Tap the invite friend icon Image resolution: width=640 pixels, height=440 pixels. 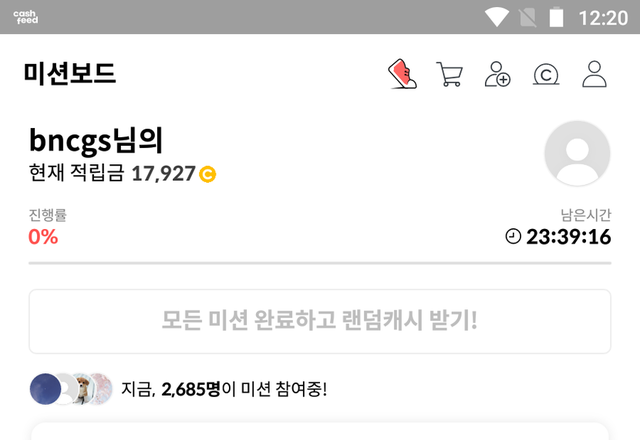[x=497, y=74]
